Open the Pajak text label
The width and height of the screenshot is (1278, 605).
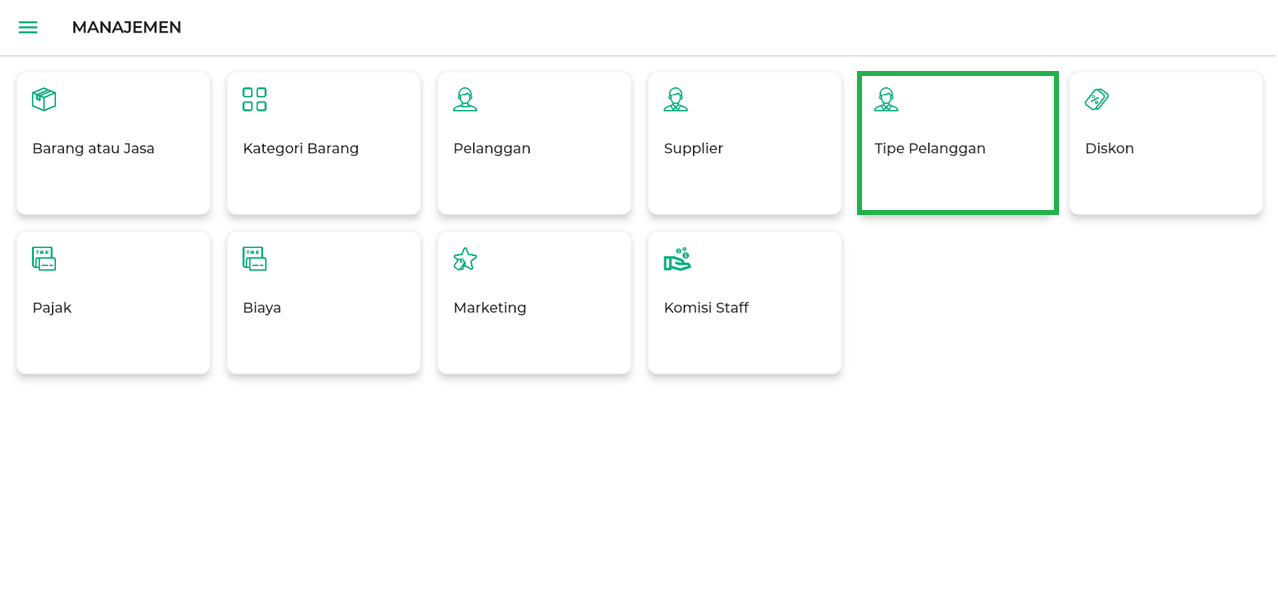[52, 308]
